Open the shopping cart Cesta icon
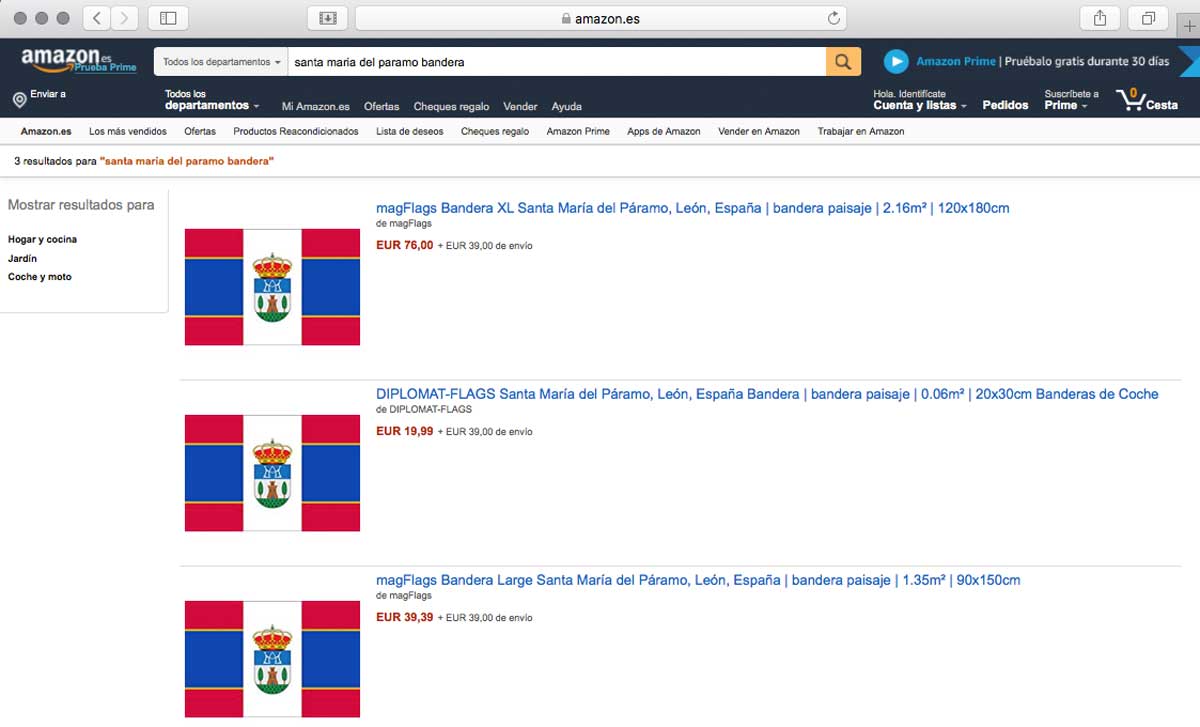 click(x=1147, y=99)
